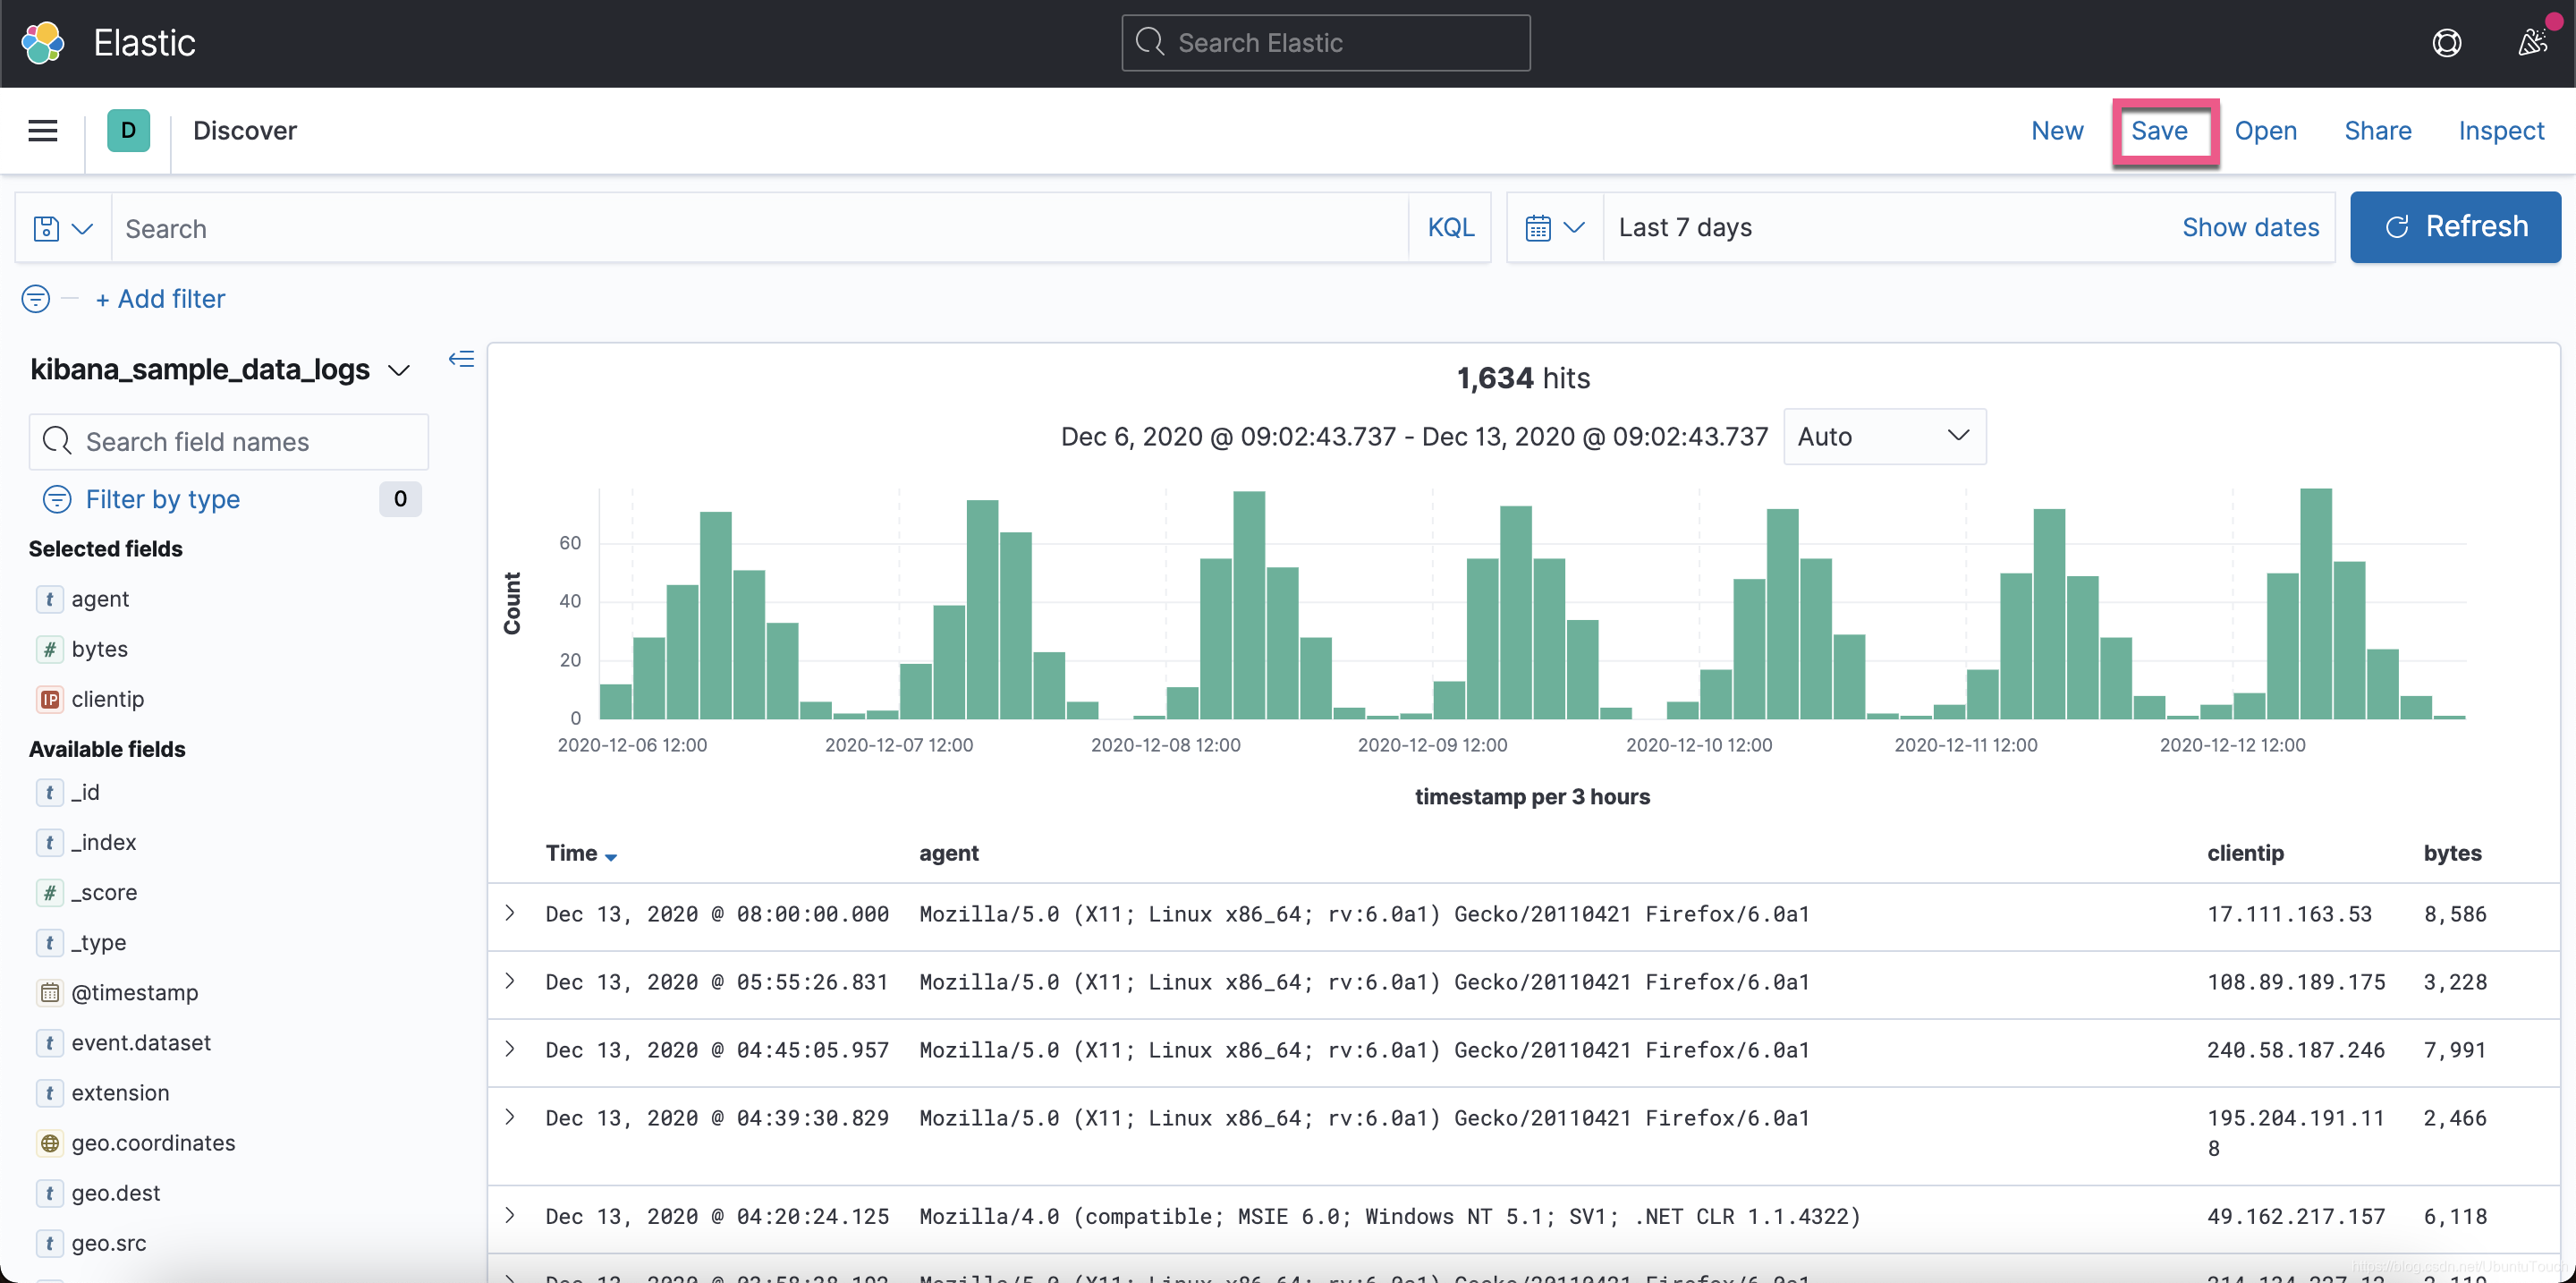Screen dimensions: 2576x1283
Task: Open the newsfeed celebration icon
Action: [2532, 43]
